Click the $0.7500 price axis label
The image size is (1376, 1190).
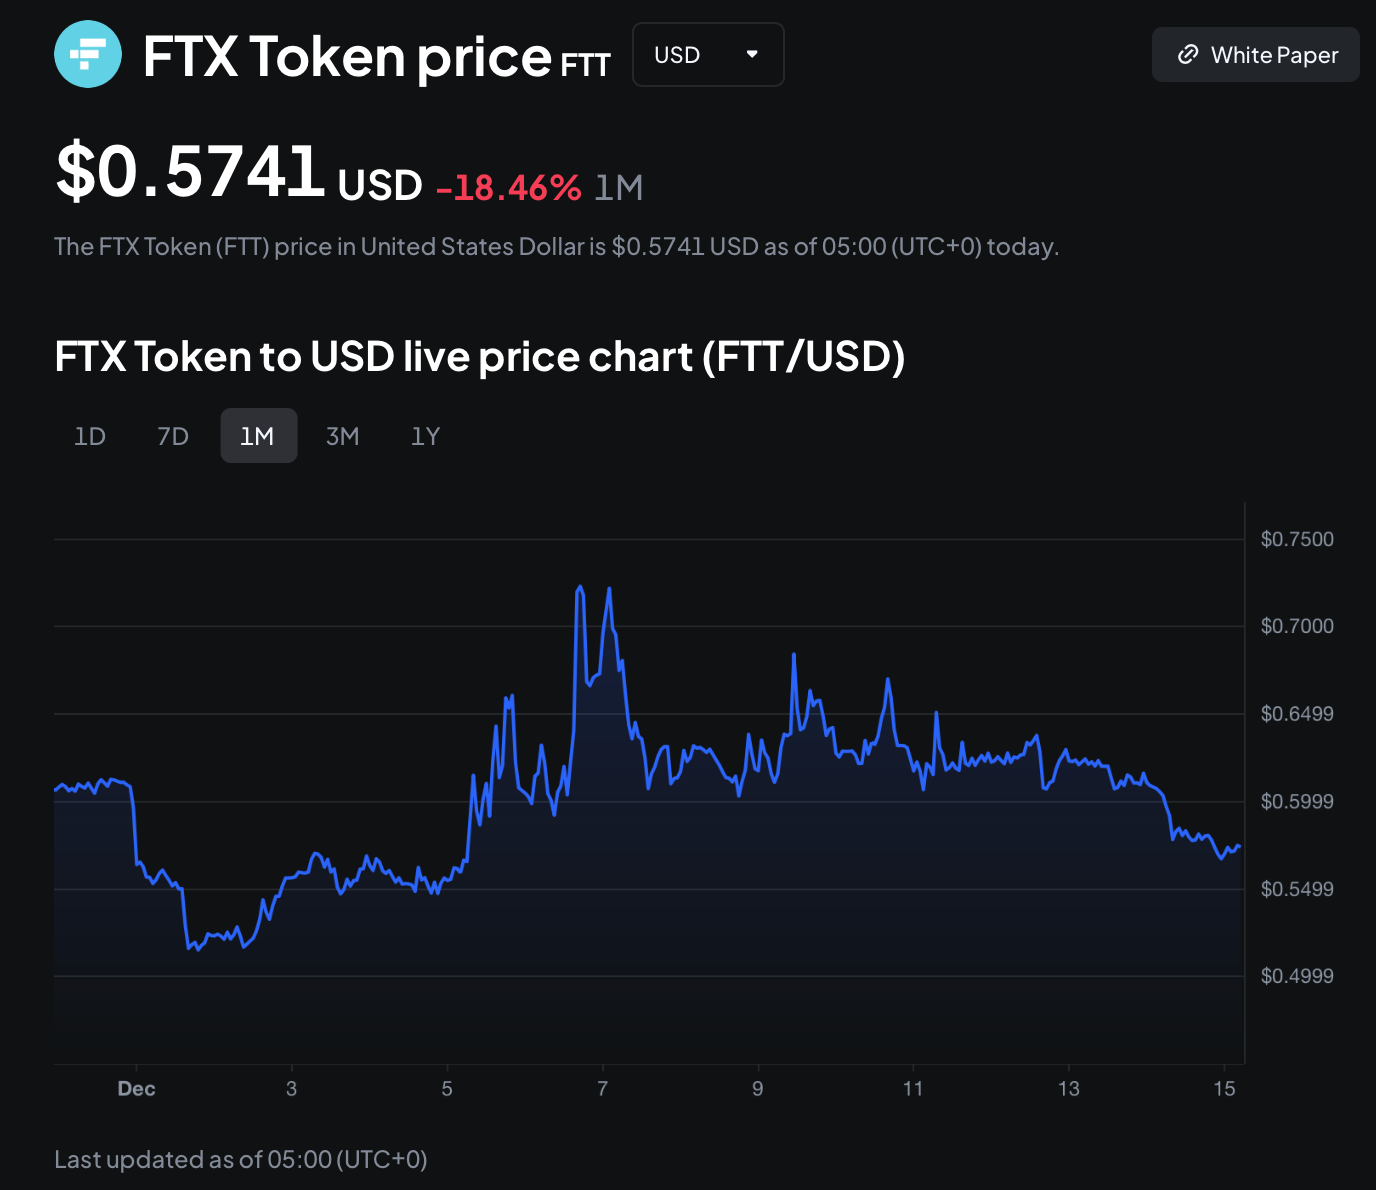click(1297, 540)
